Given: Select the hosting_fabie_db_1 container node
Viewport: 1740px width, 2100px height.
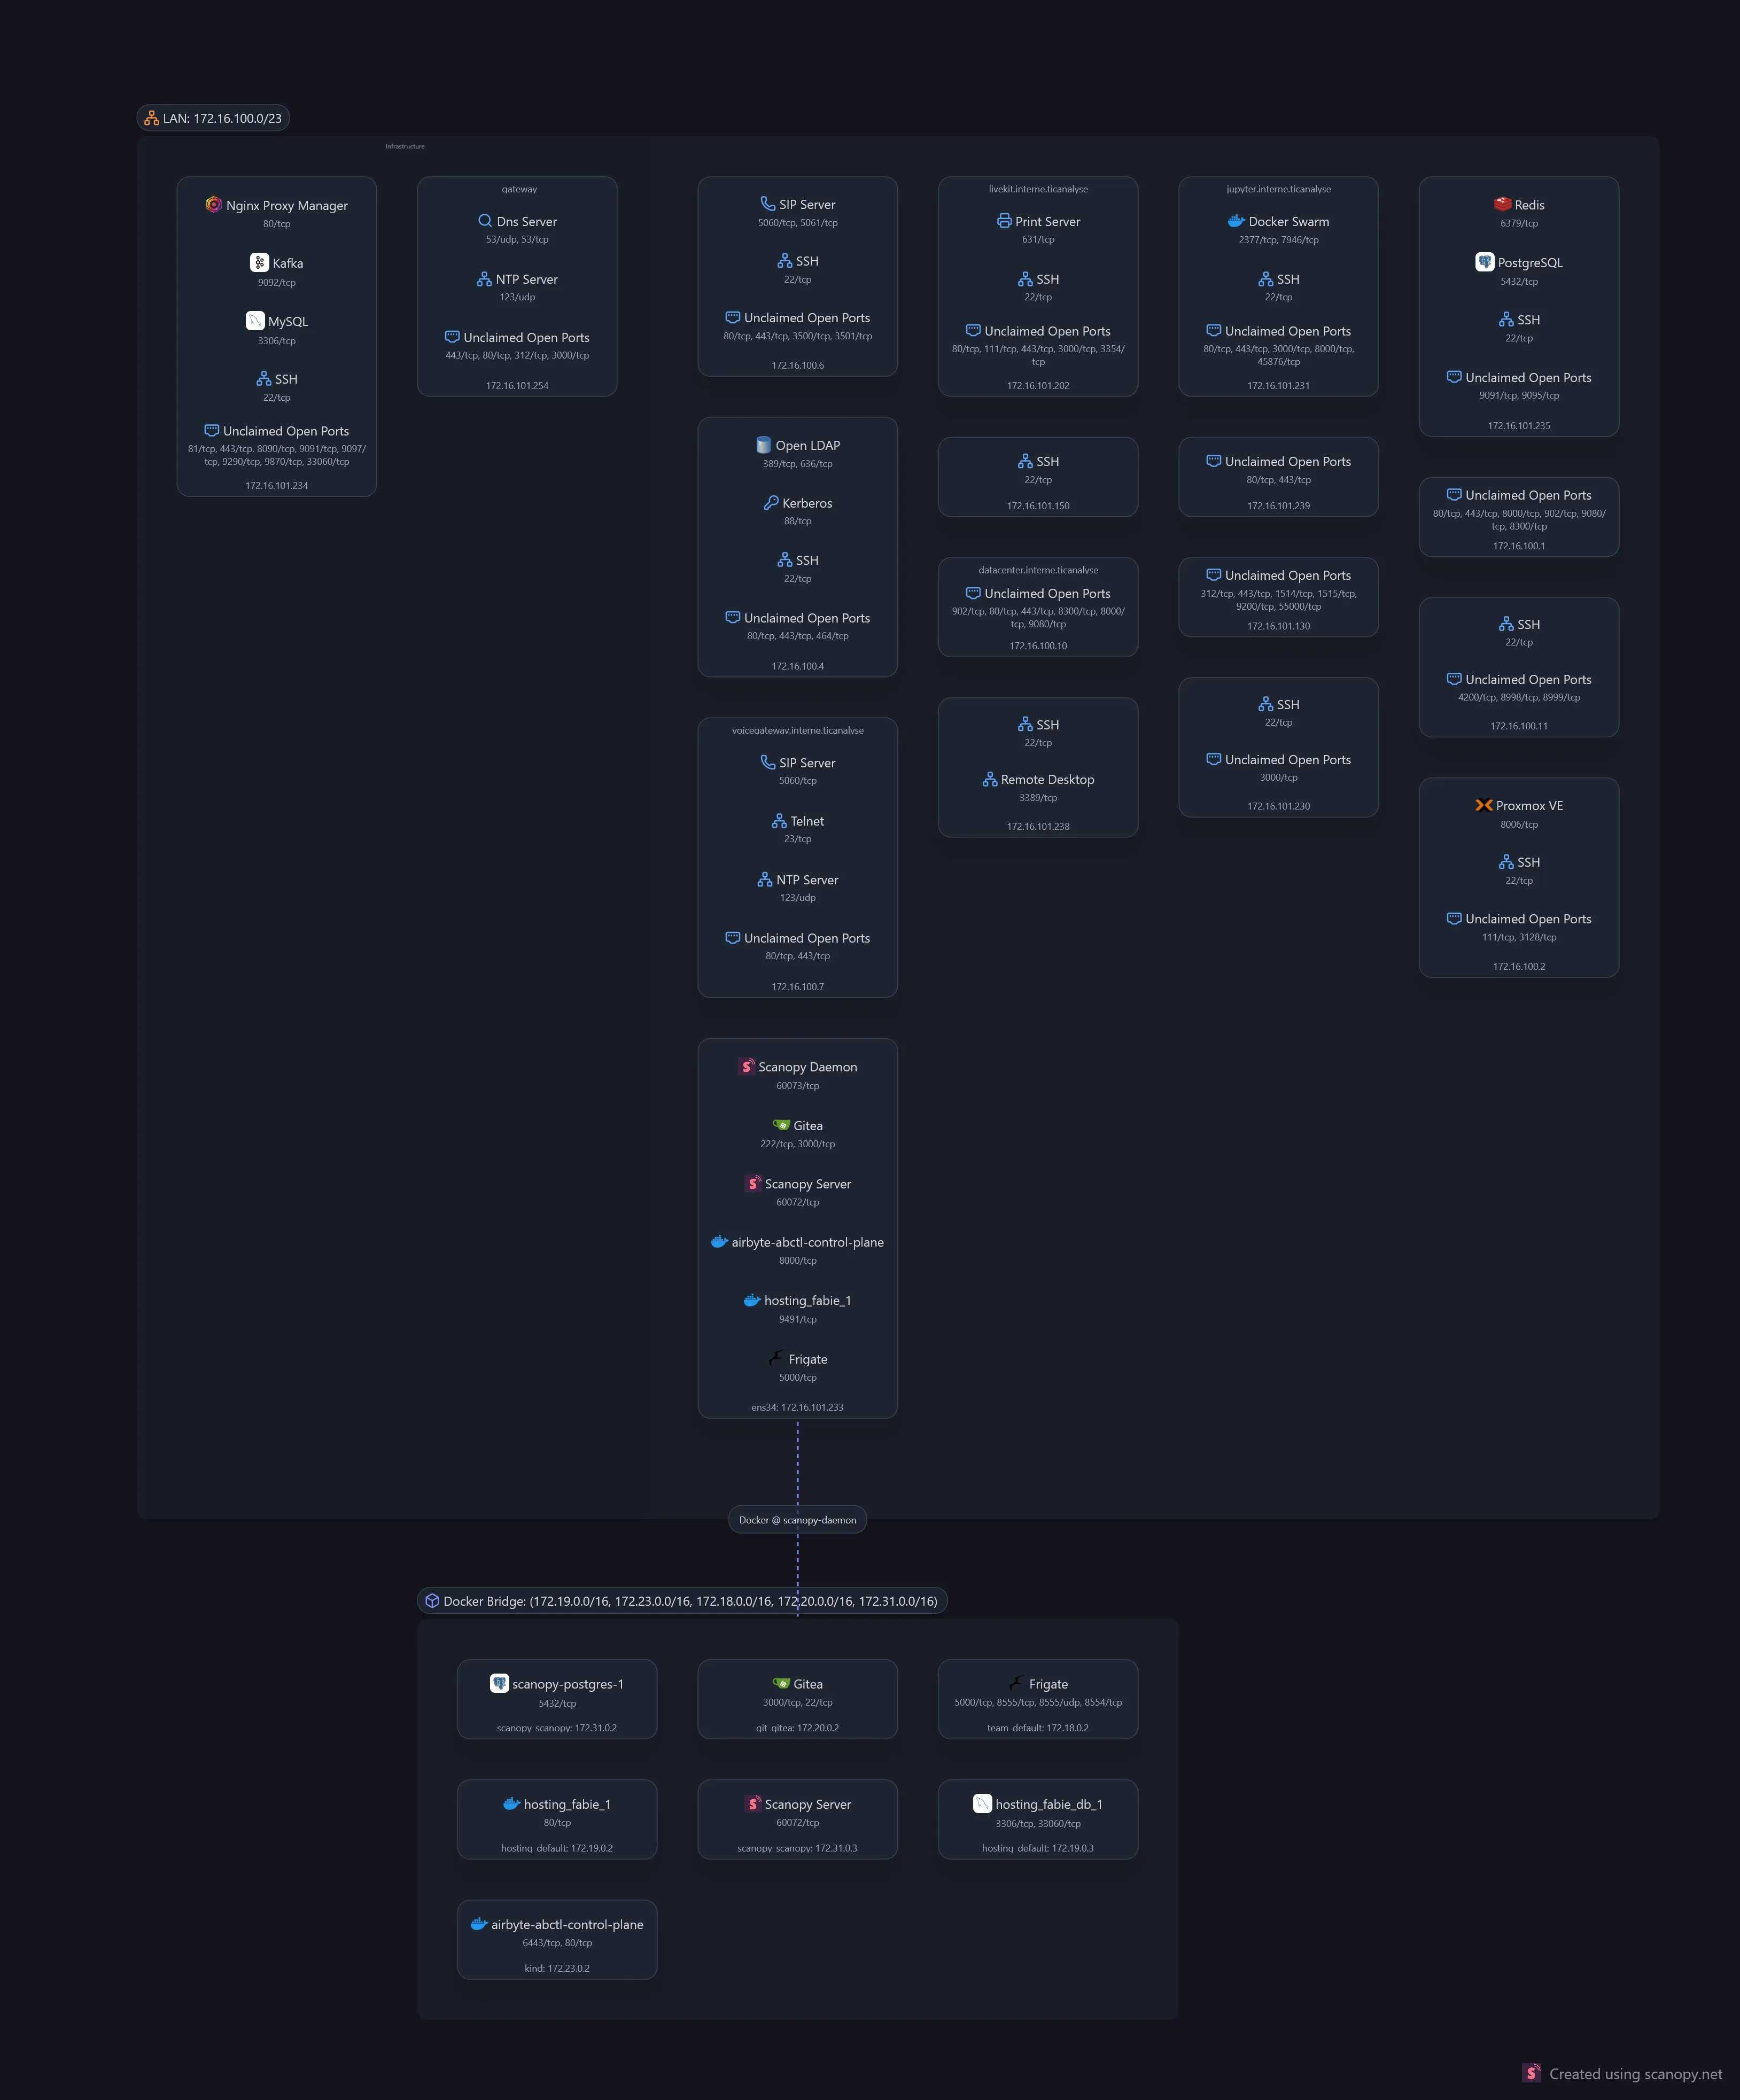Looking at the screenshot, I should tap(1037, 1819).
